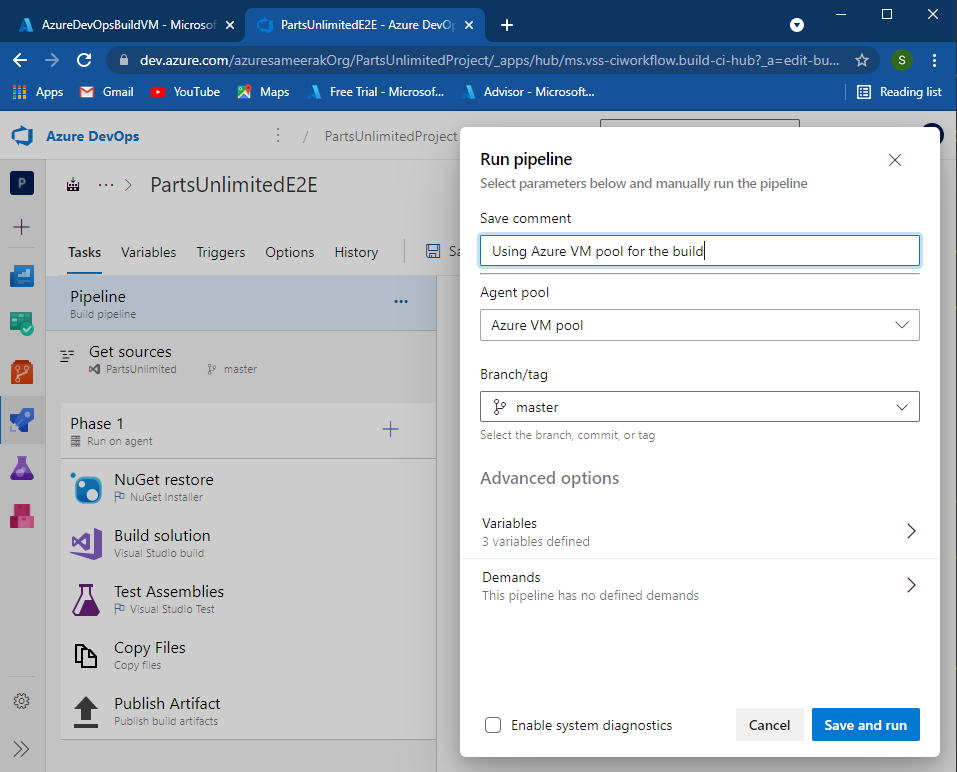The image size is (957, 772).
Task: Switch to the Tasks tab
Action: (84, 252)
